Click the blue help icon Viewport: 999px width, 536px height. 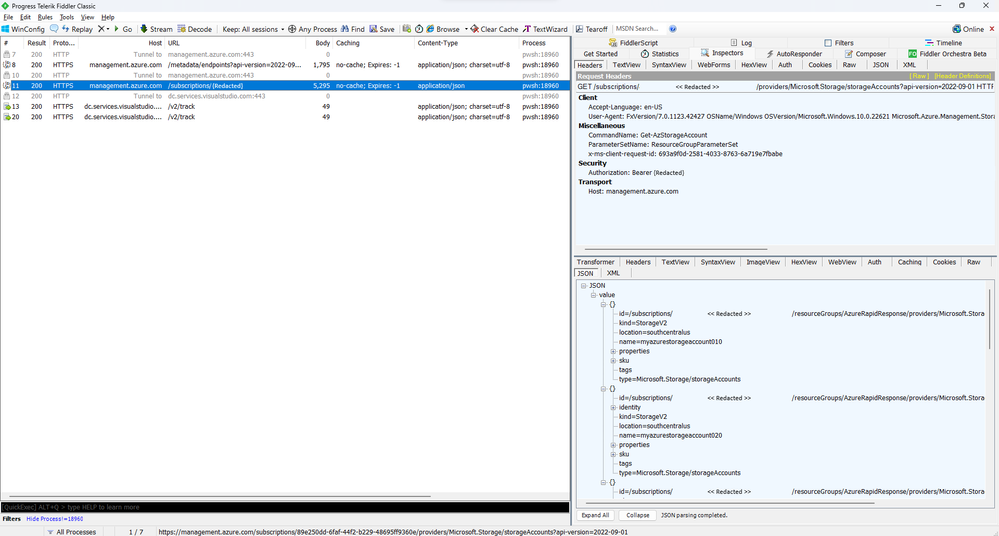(x=673, y=29)
